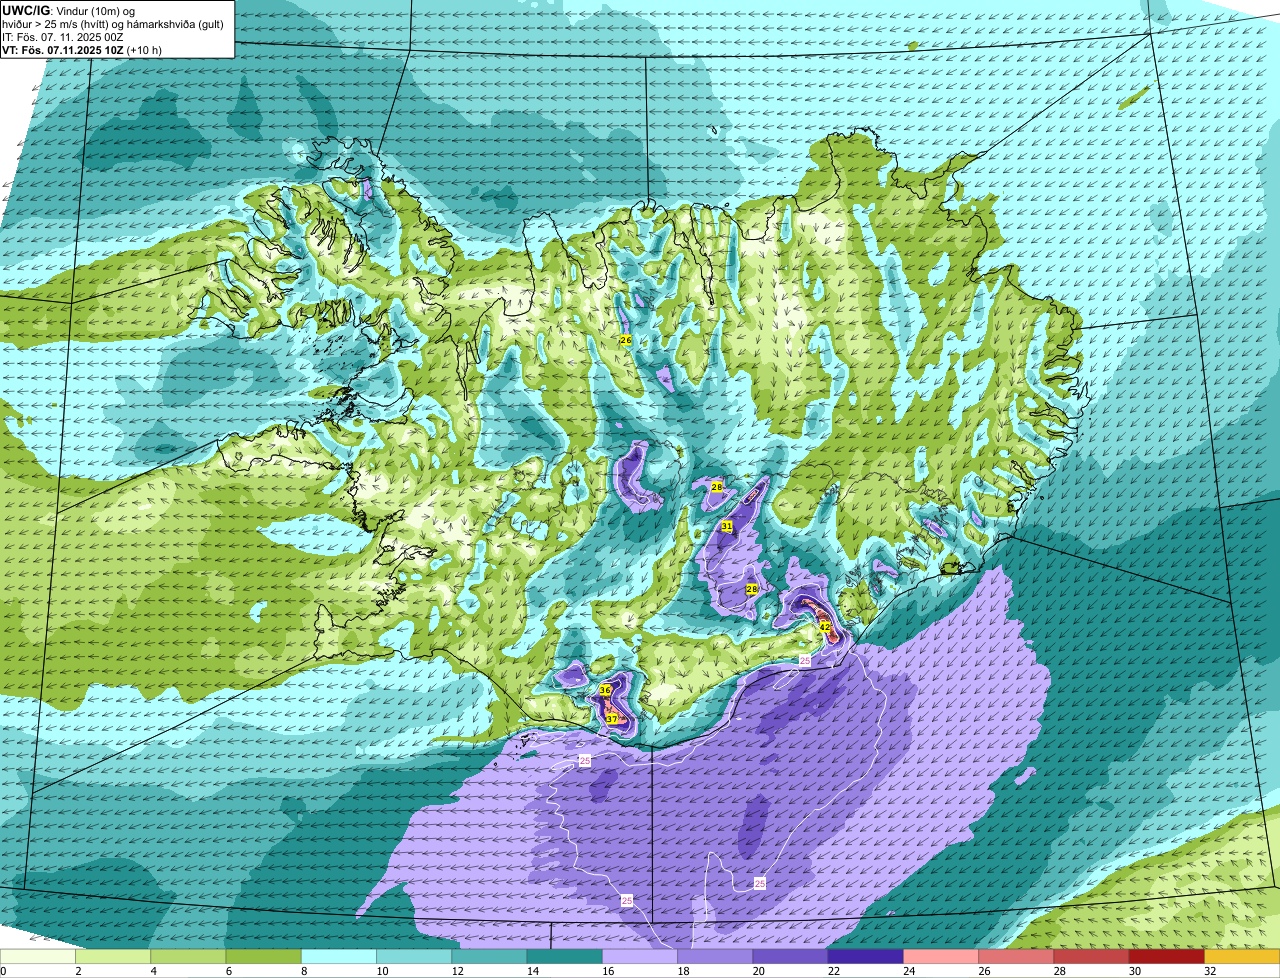The height and width of the screenshot is (978, 1280).
Task: Click the yellow gust label '26'
Action: point(626,340)
